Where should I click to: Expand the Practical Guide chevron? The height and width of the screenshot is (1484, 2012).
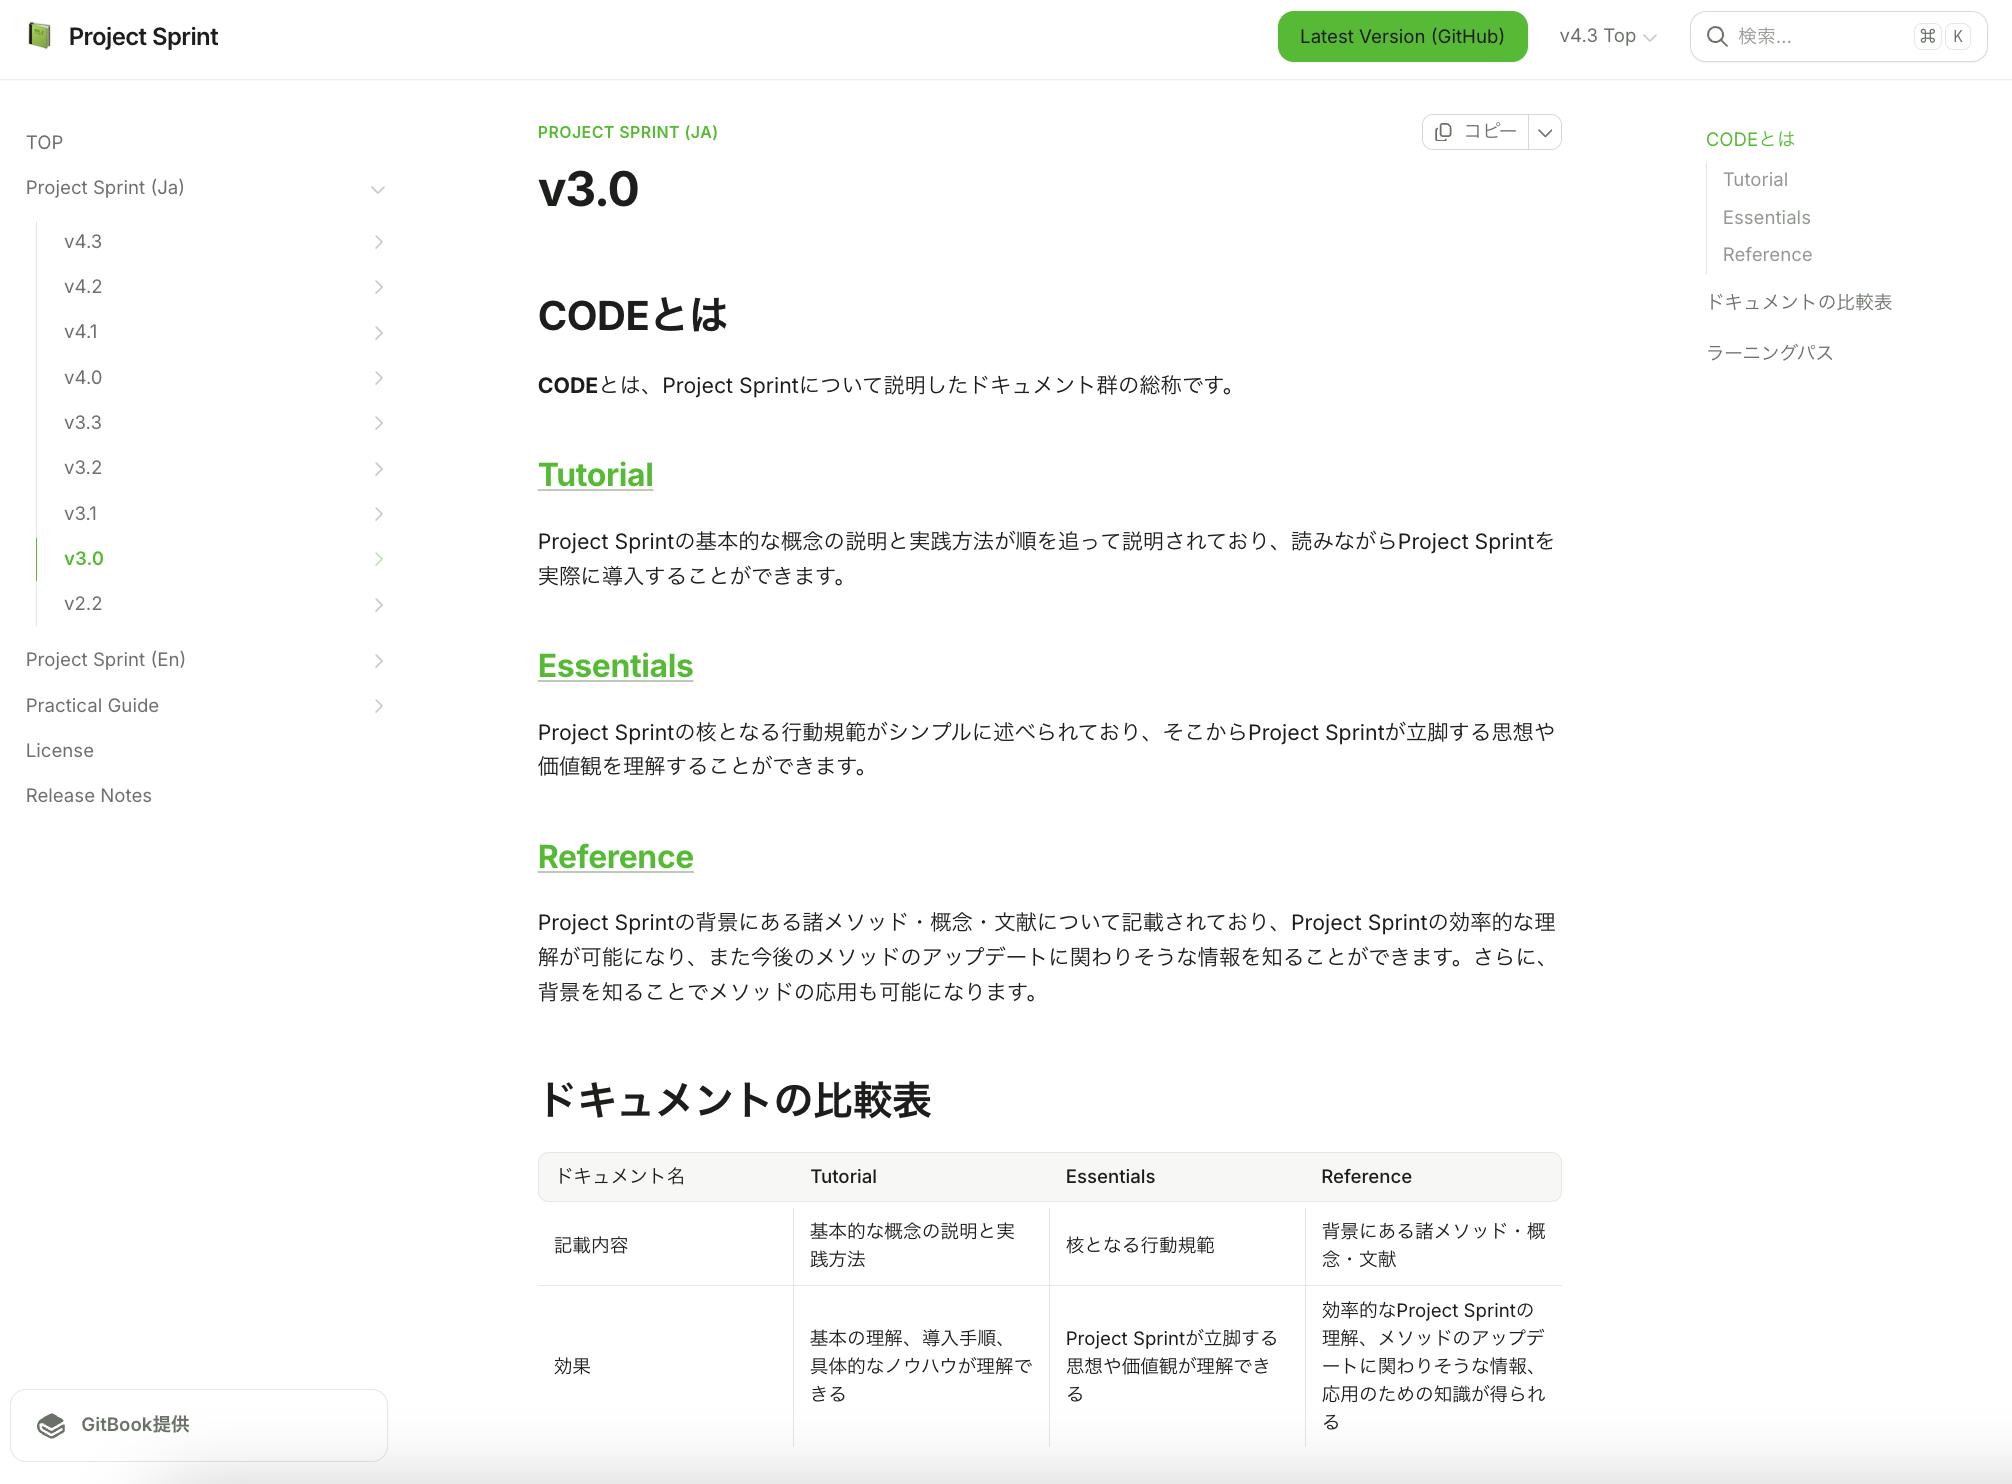[379, 706]
